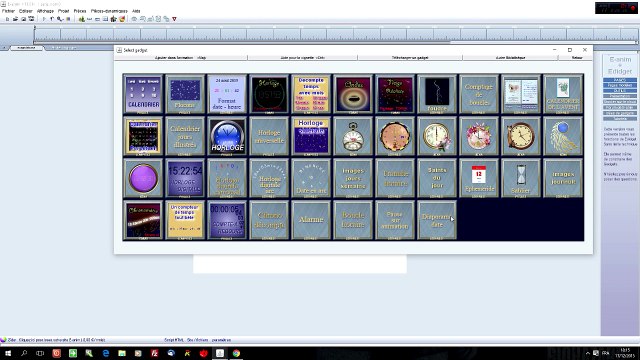Select the 'Date en arc' gadget
This screenshot has height=360, width=640.
coord(311,178)
